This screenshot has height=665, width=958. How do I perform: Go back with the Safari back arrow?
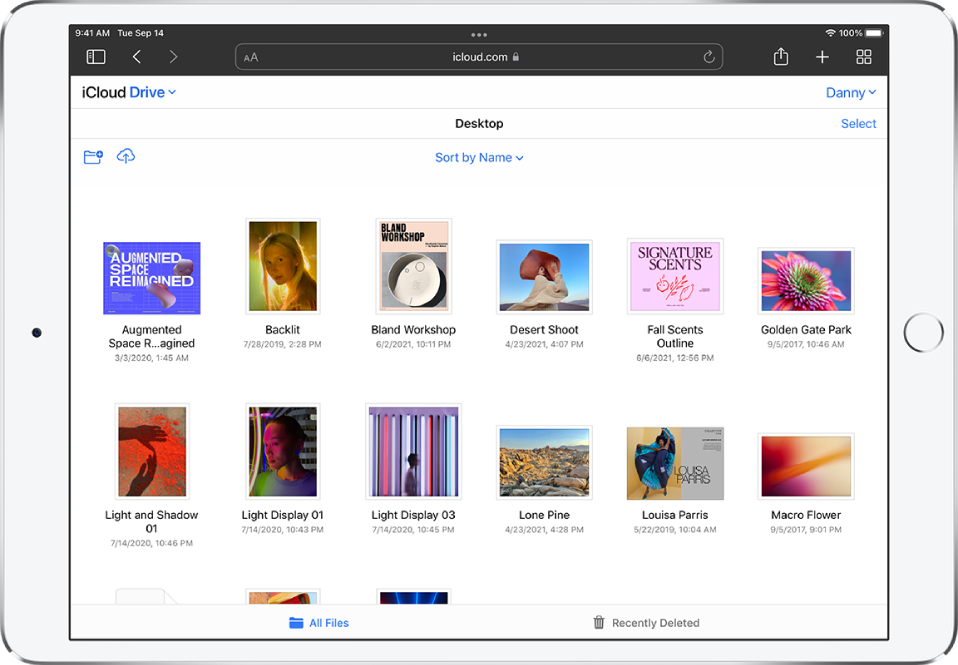click(x=137, y=57)
